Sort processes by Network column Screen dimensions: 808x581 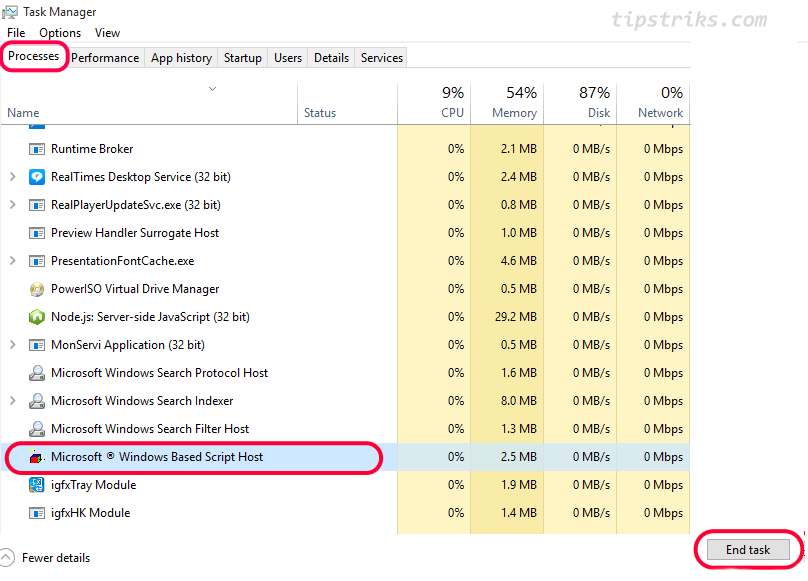[653, 103]
